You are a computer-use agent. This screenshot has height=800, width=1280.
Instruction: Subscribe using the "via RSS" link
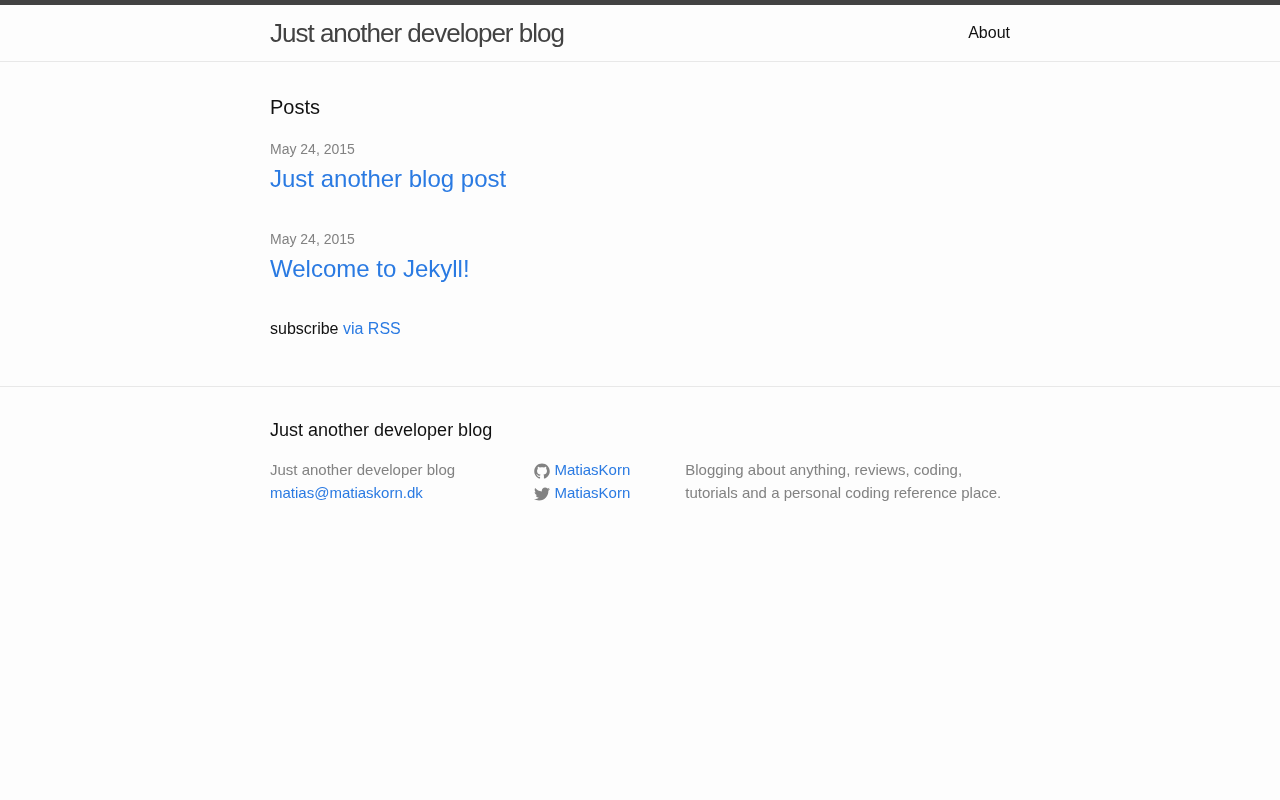pyautogui.click(x=372, y=329)
